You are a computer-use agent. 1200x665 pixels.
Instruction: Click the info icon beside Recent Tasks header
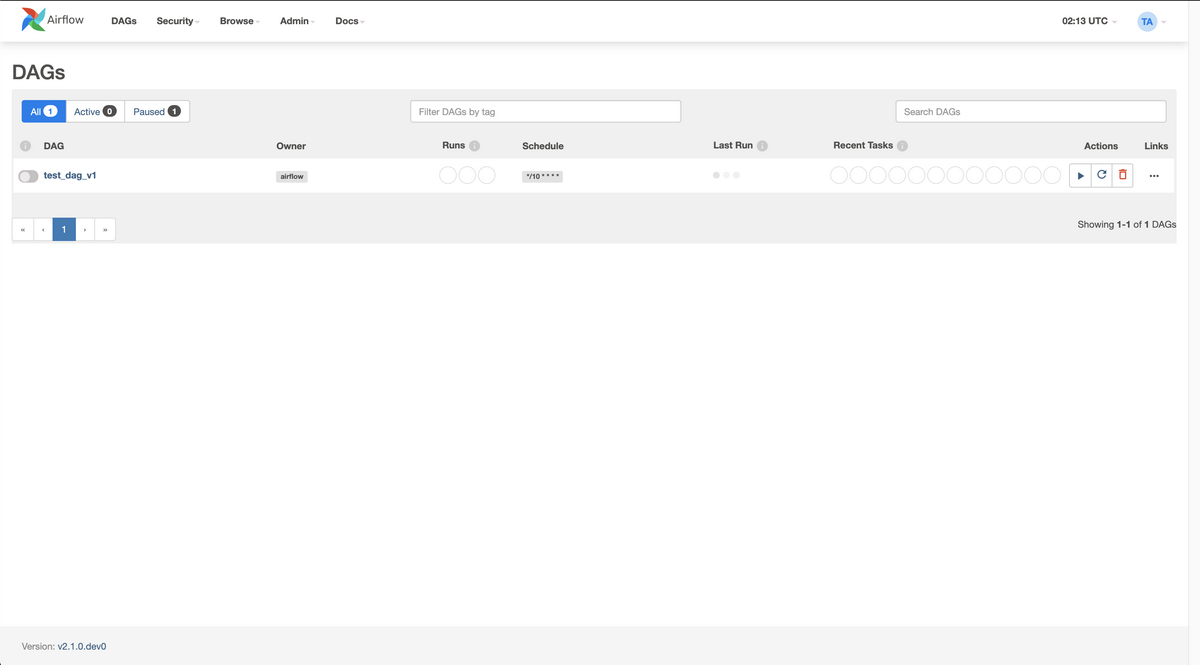[x=902, y=146]
